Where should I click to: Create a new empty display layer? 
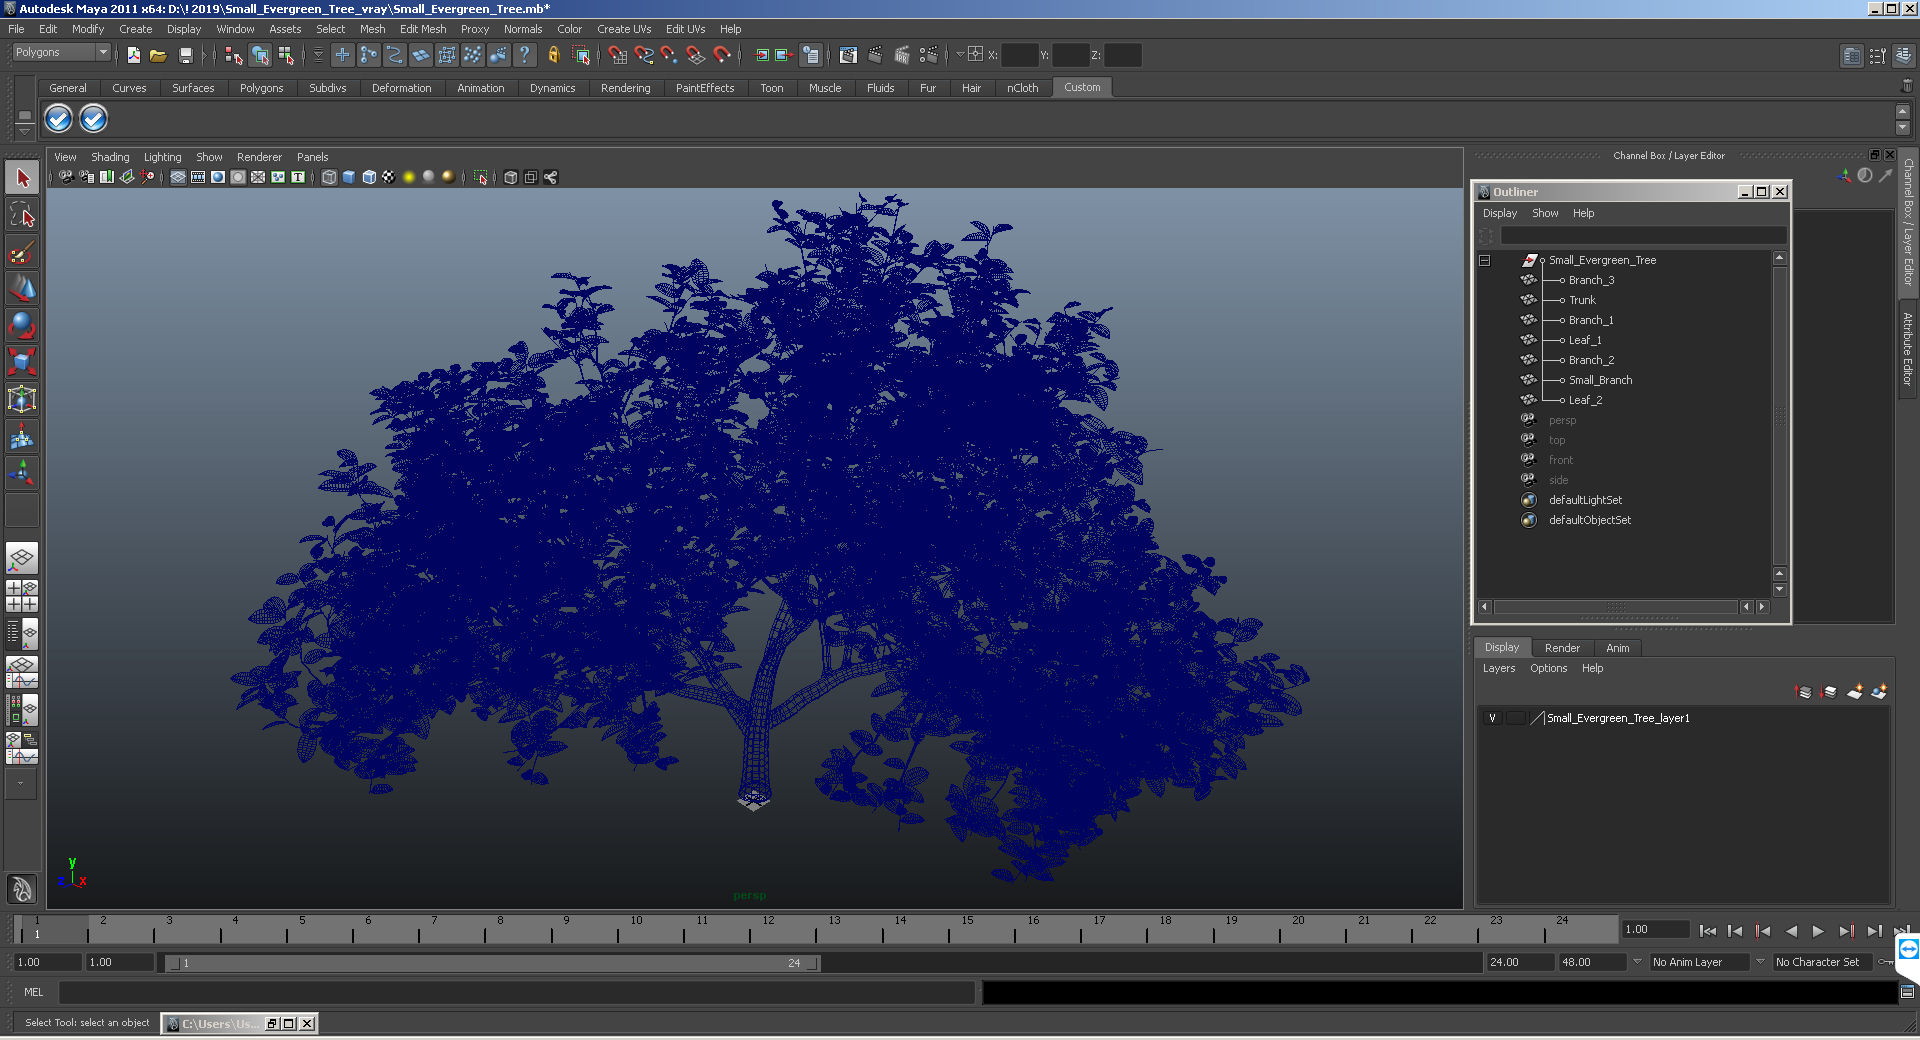[x=1855, y=691]
